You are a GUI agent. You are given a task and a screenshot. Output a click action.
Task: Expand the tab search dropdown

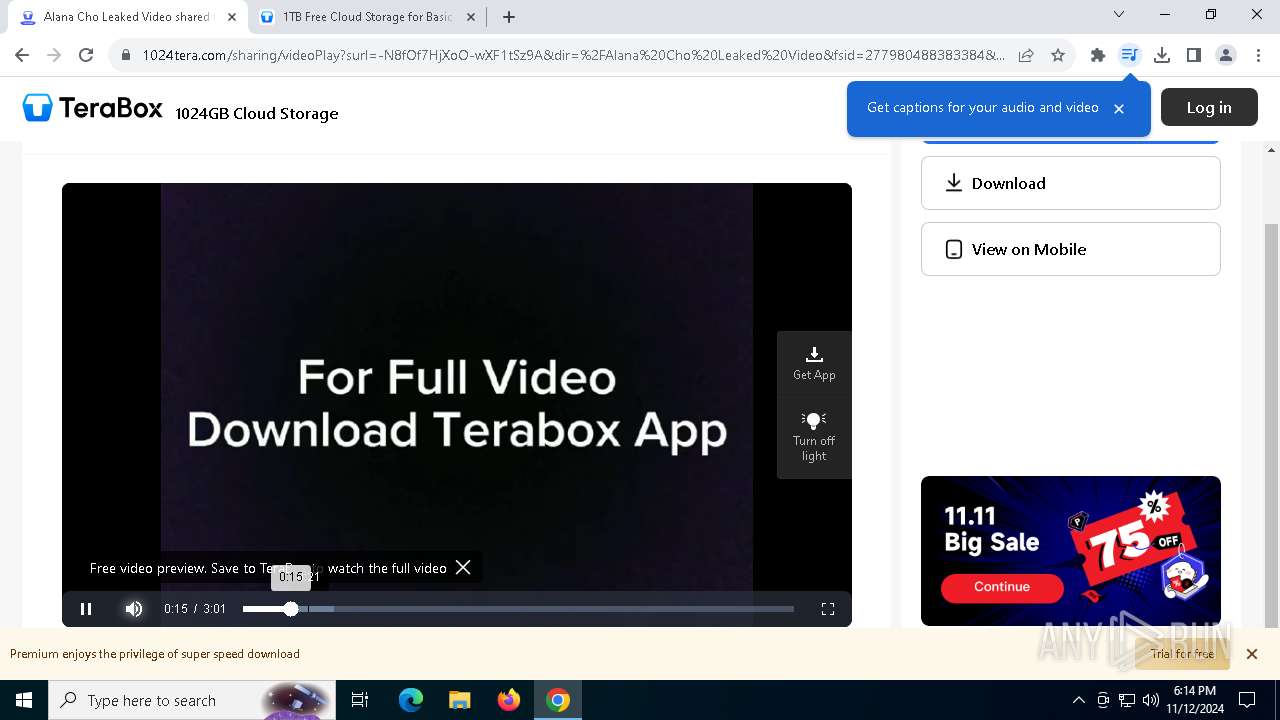(x=1119, y=15)
